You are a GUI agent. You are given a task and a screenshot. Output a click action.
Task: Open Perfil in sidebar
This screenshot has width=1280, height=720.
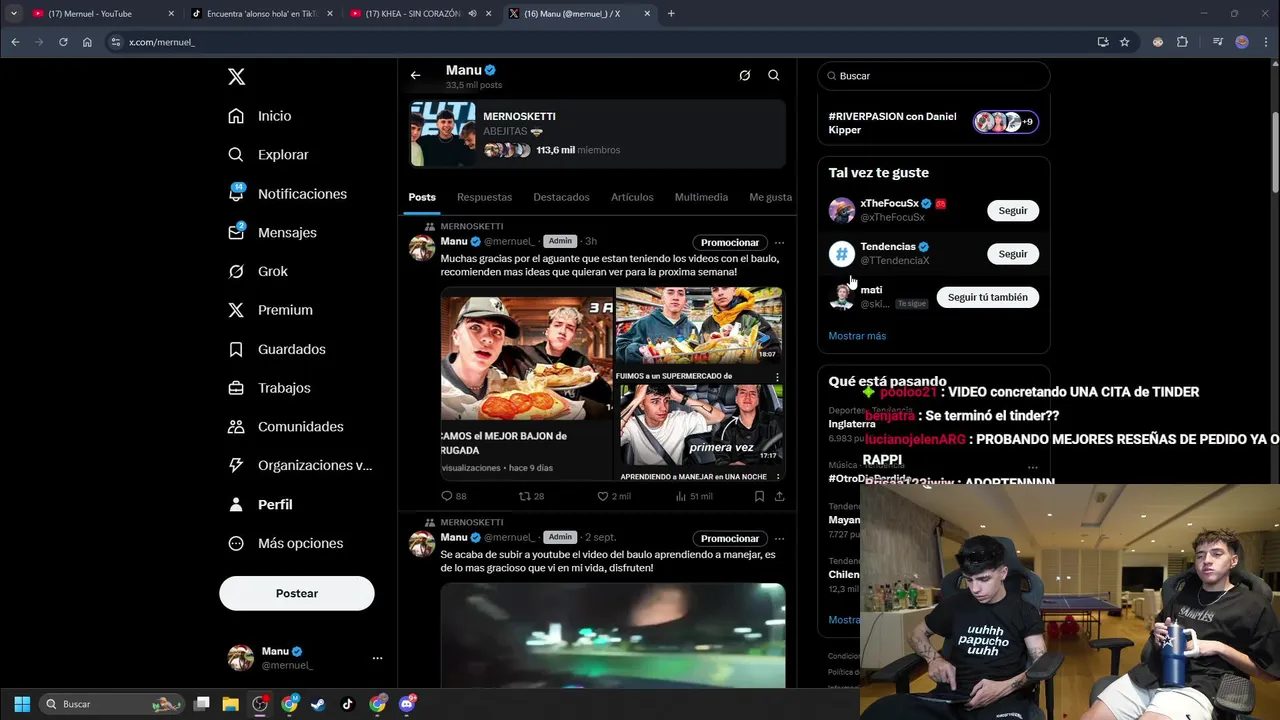coord(260,504)
